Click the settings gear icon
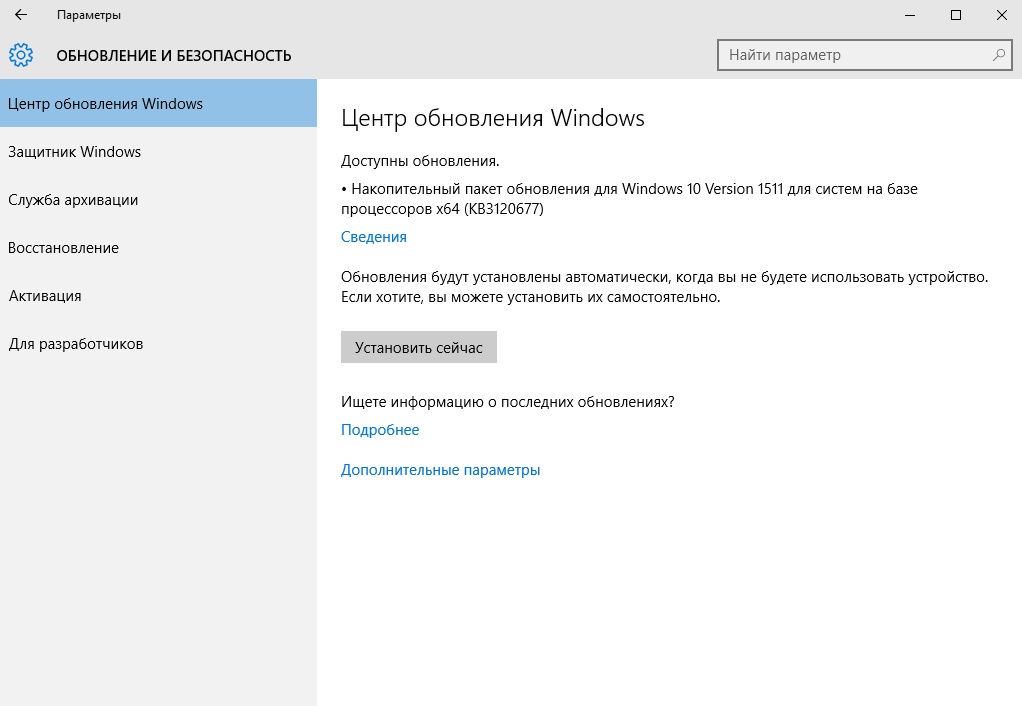The height and width of the screenshot is (706, 1022). (x=21, y=55)
